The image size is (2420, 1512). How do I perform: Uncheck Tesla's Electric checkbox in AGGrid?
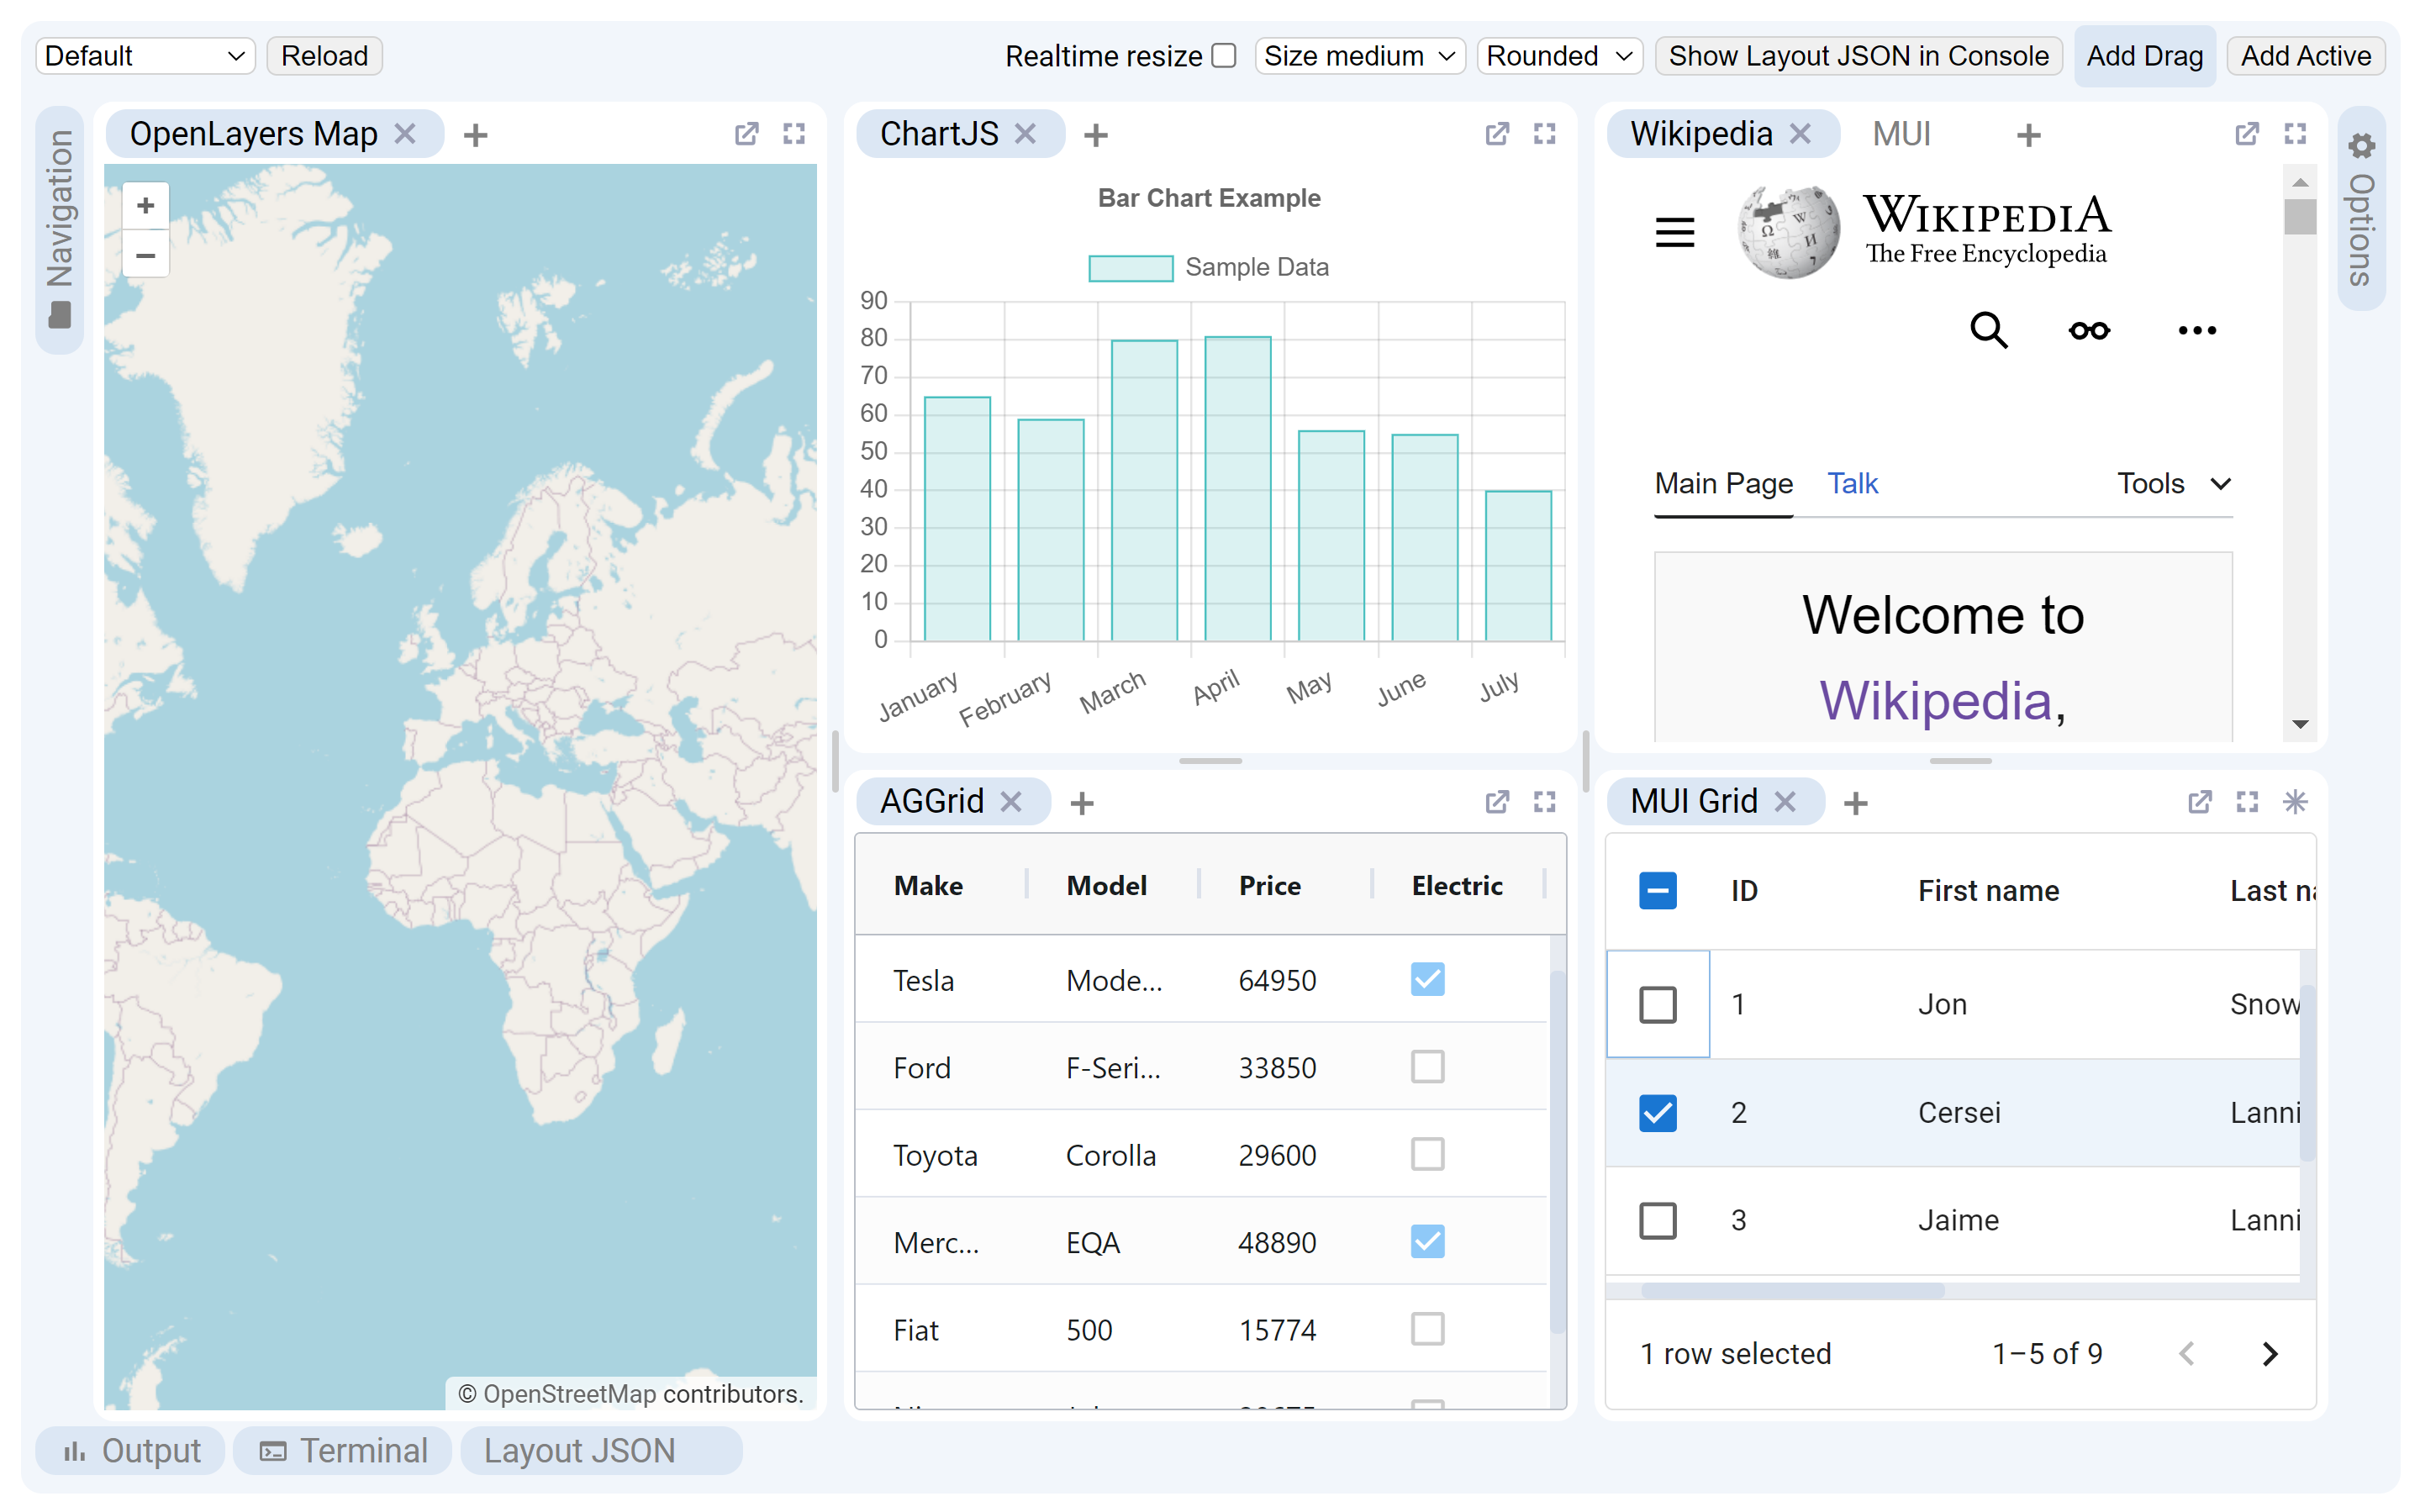(x=1427, y=980)
